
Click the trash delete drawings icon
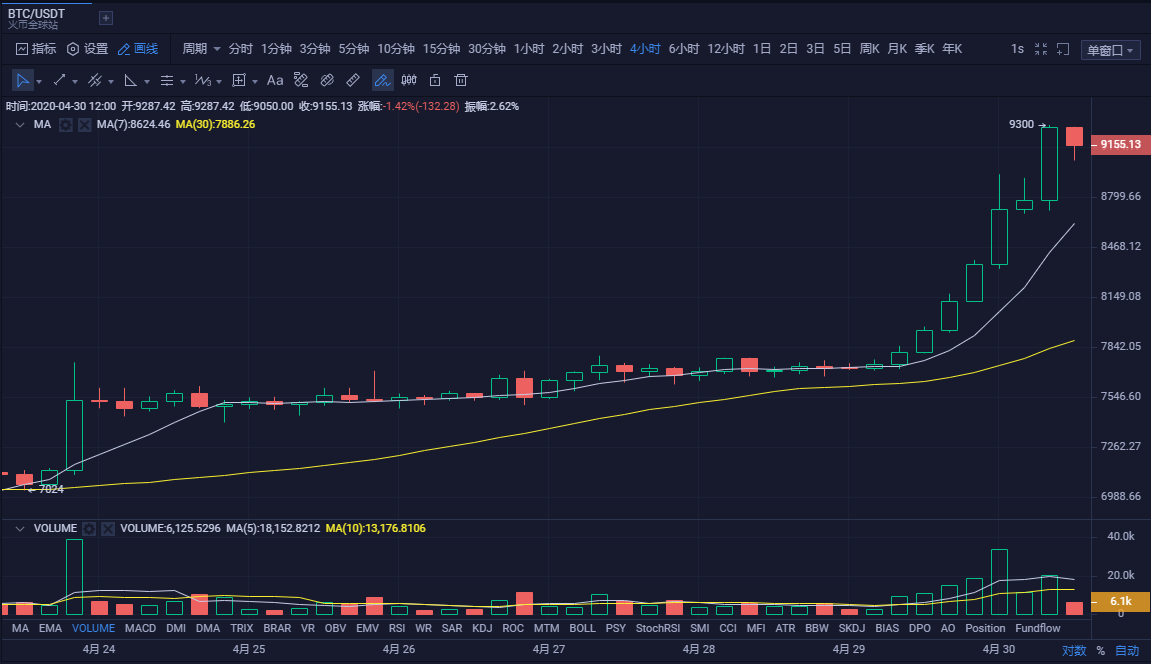461,80
